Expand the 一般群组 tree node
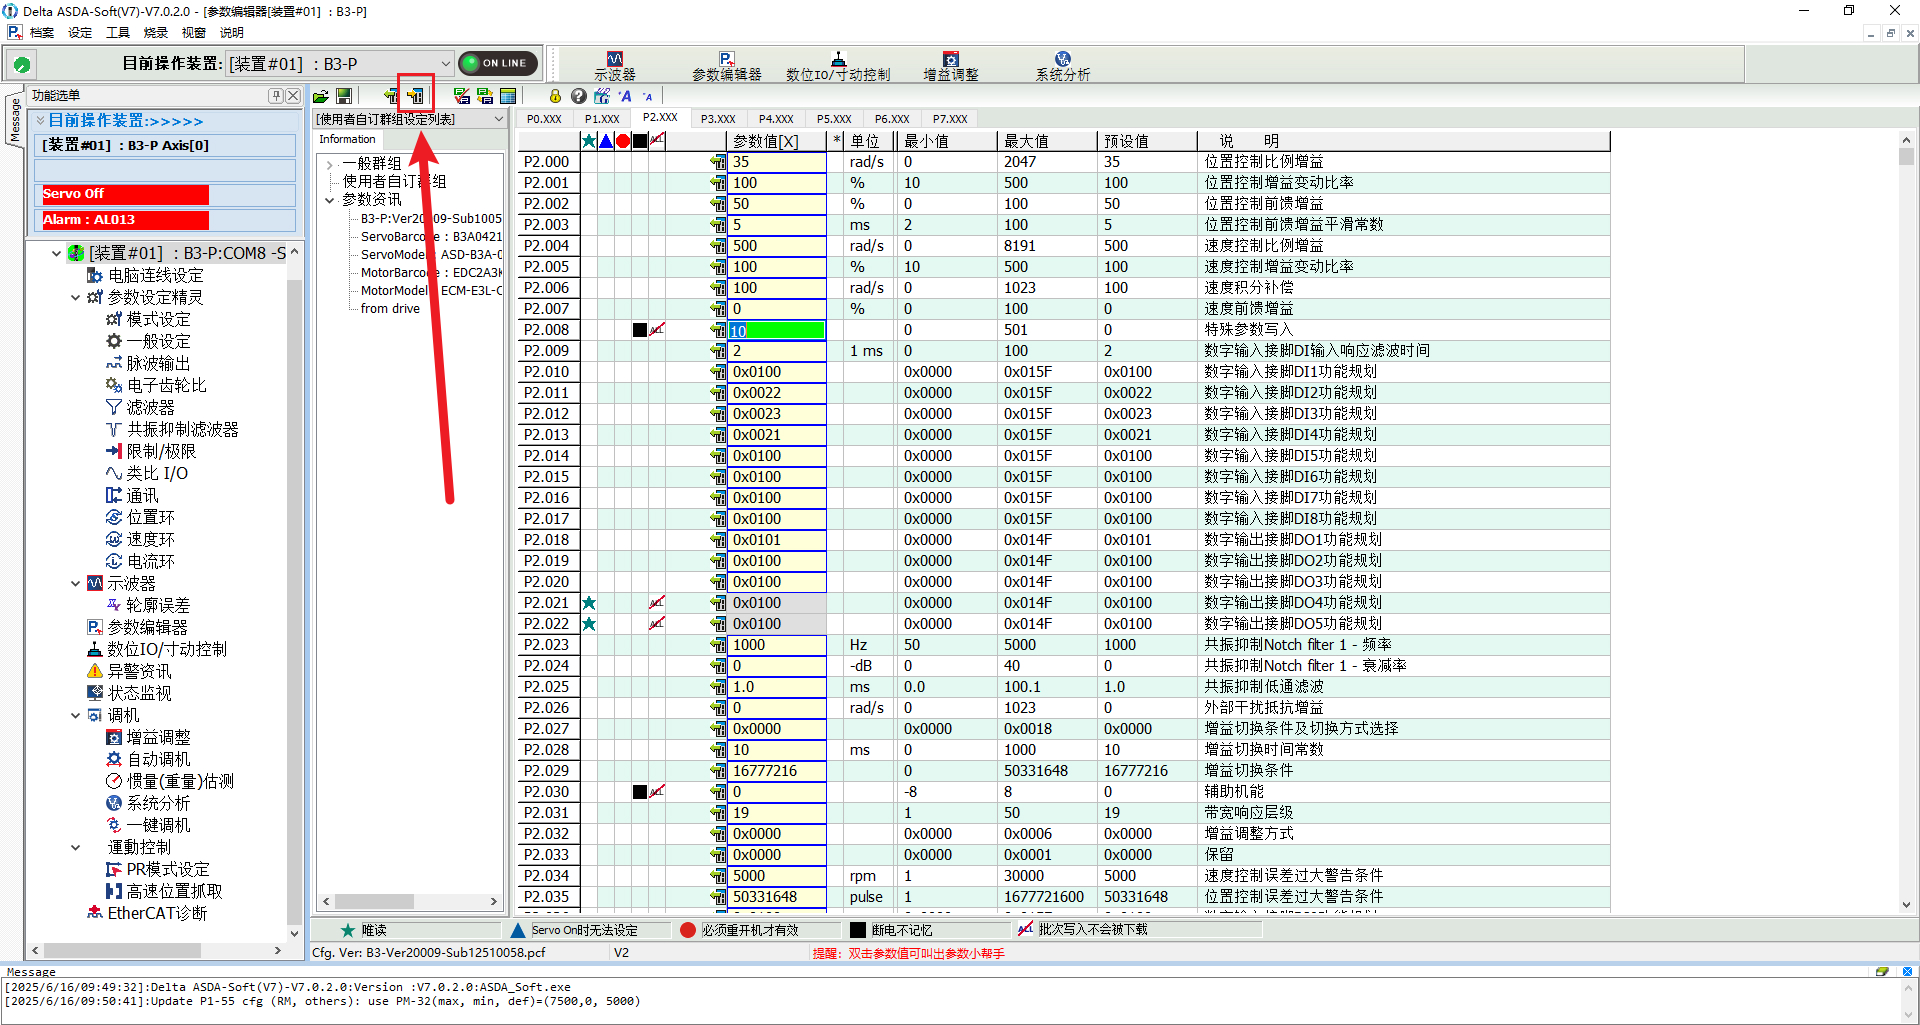 [329, 164]
